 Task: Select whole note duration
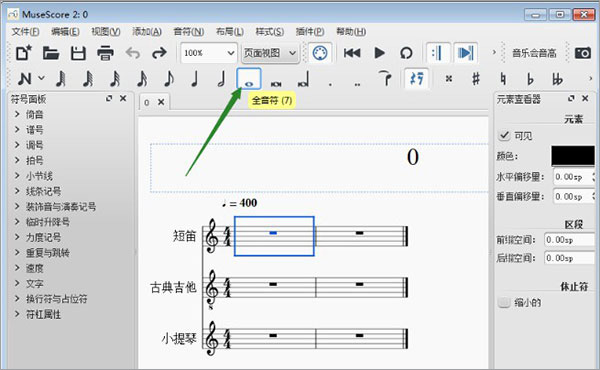(x=249, y=79)
